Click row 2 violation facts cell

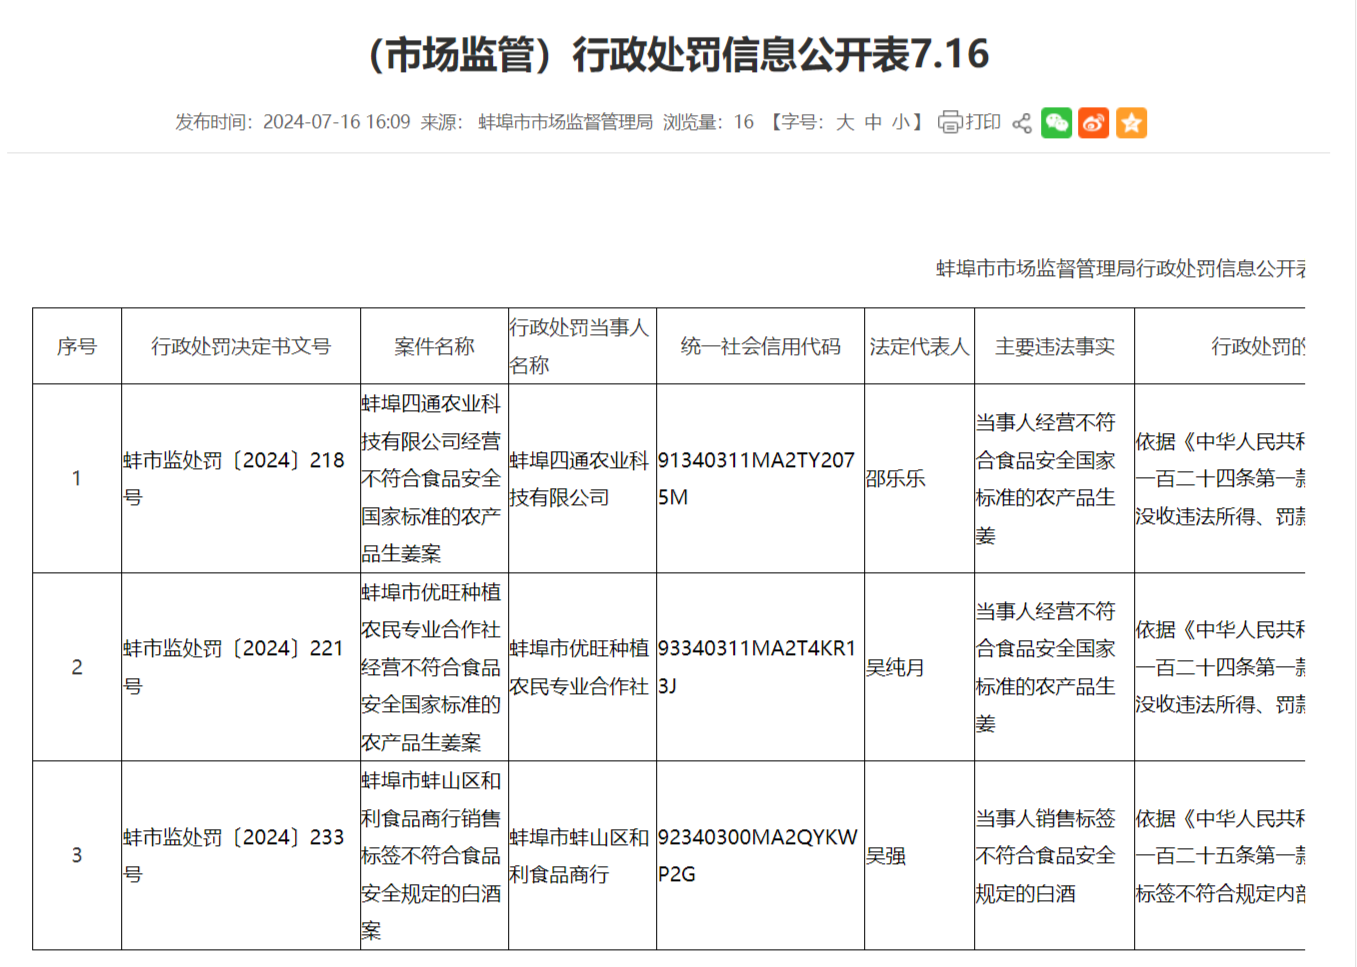(x=1054, y=667)
